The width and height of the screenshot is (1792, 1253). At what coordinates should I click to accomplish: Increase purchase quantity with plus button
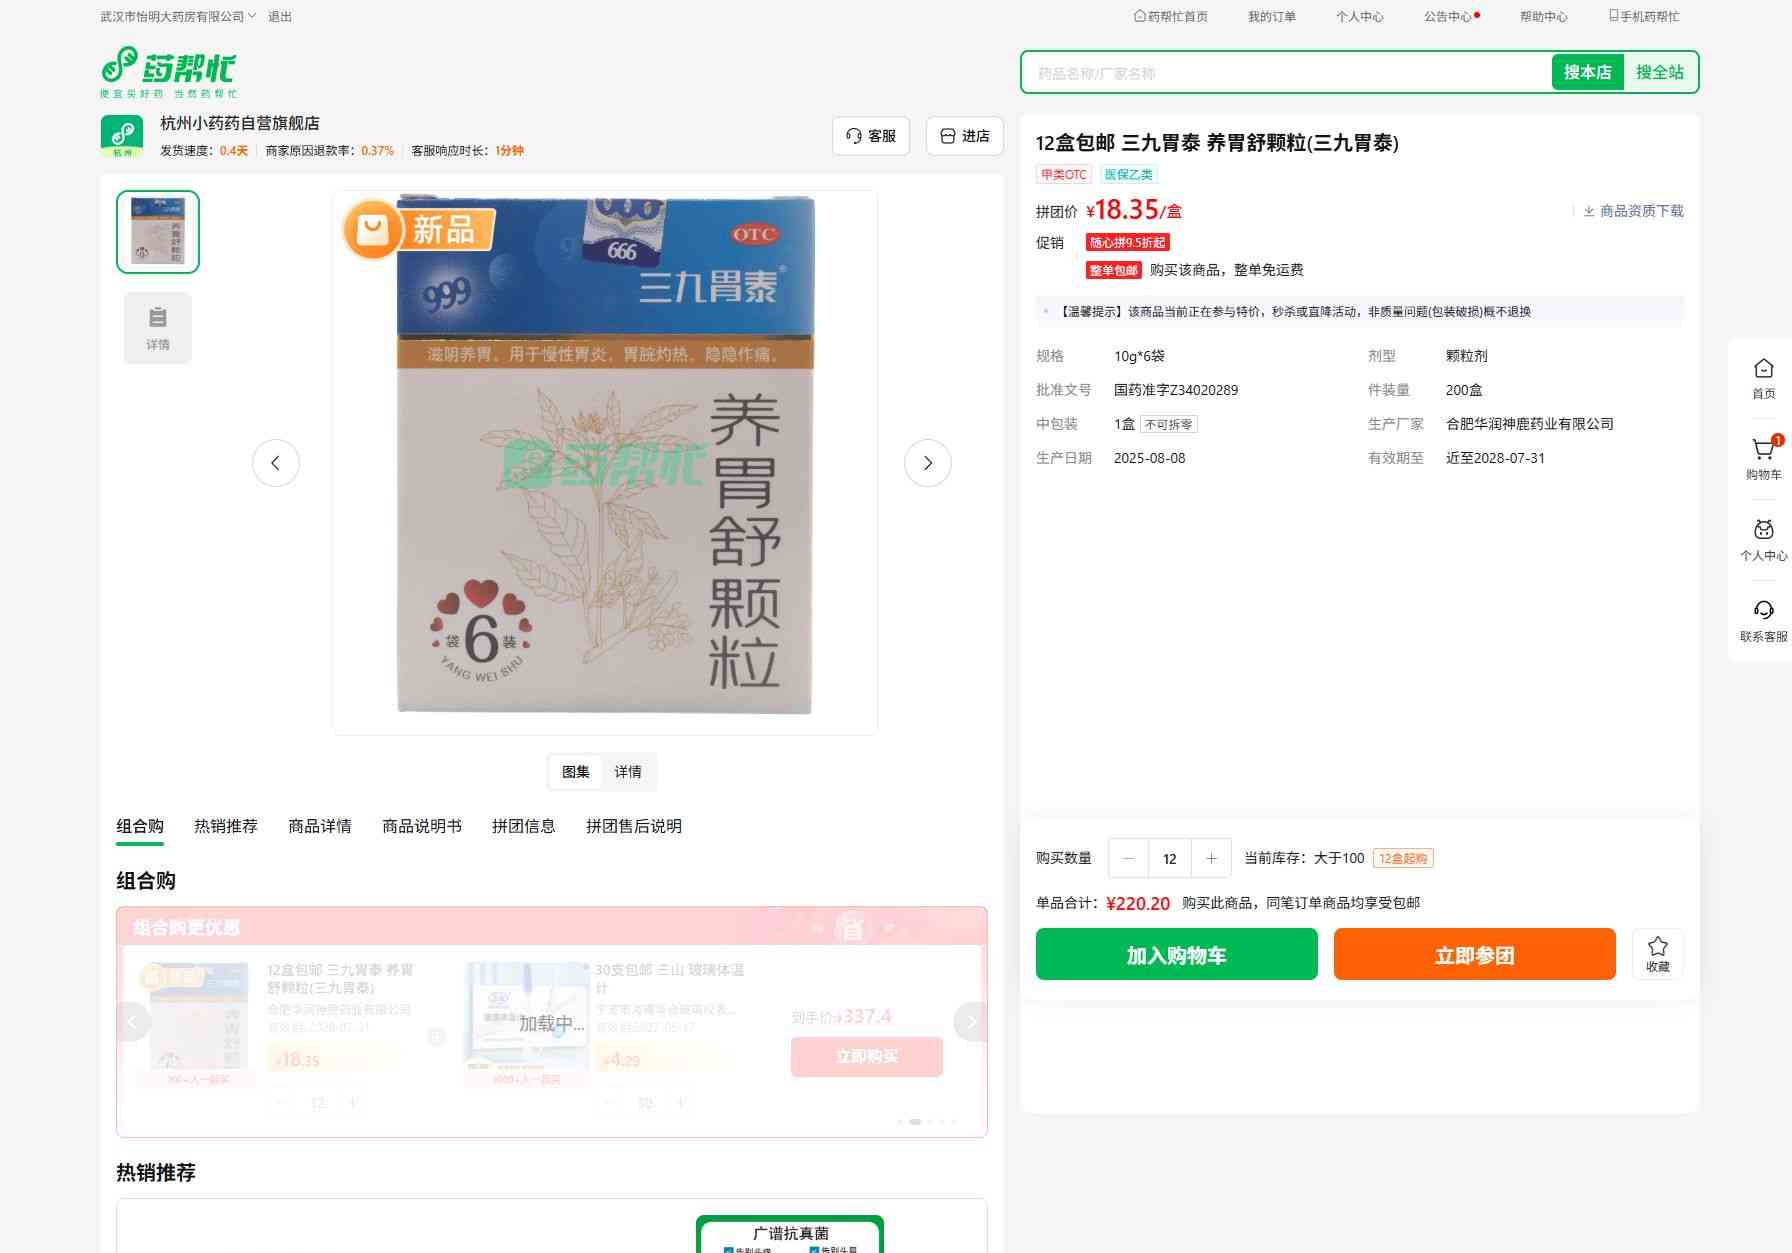tap(1211, 859)
